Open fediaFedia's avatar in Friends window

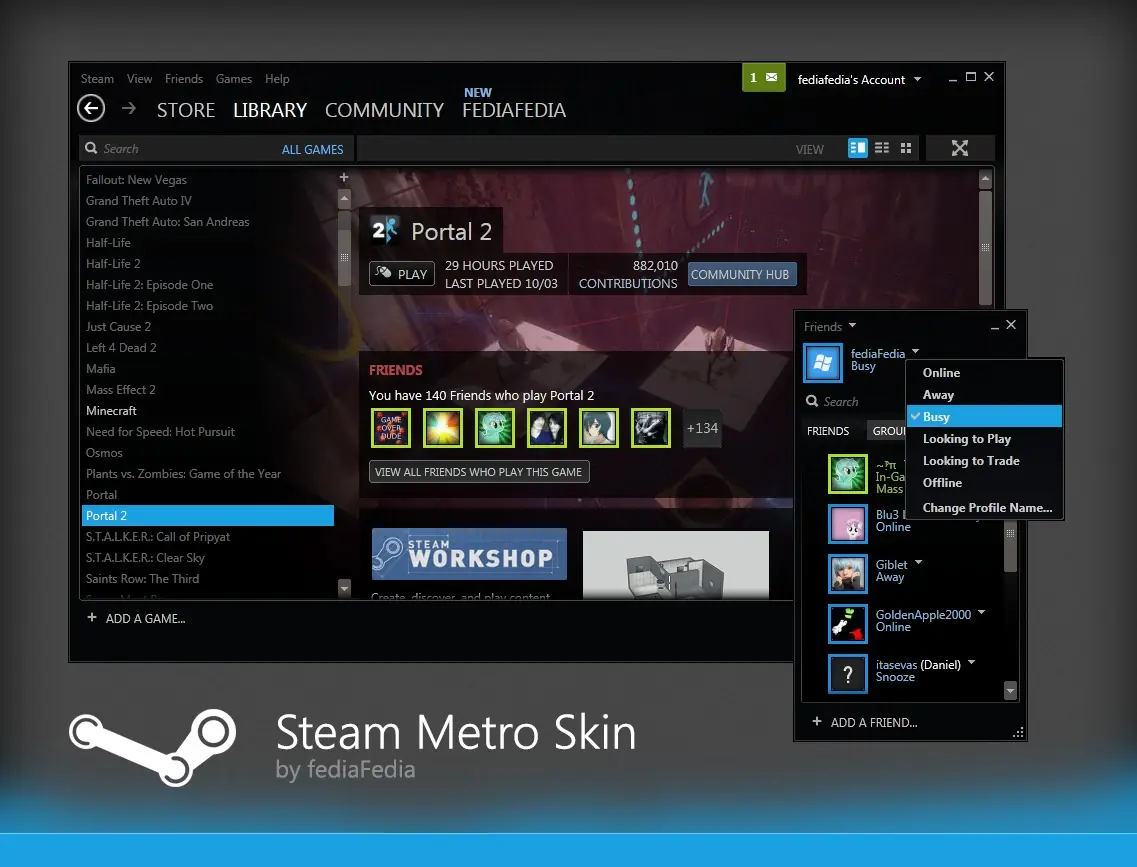(x=823, y=362)
